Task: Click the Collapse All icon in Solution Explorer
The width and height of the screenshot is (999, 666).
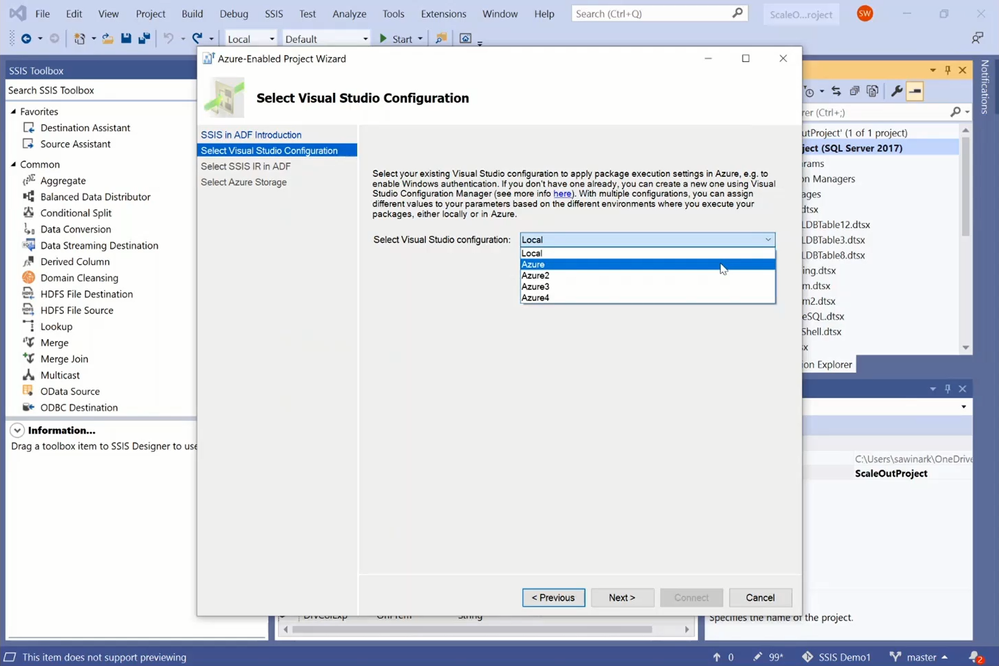Action: pyautogui.click(x=854, y=91)
